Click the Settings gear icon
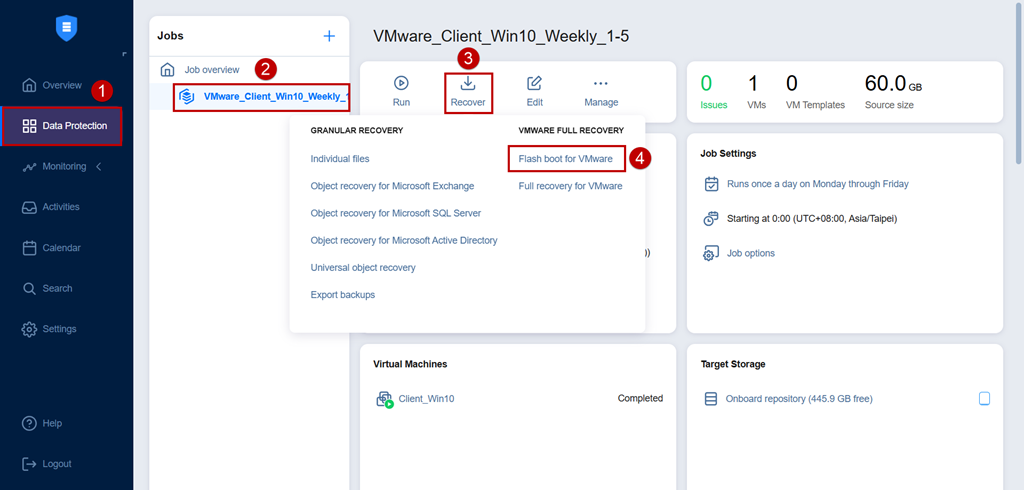The width and height of the screenshot is (1024, 490). coord(29,329)
